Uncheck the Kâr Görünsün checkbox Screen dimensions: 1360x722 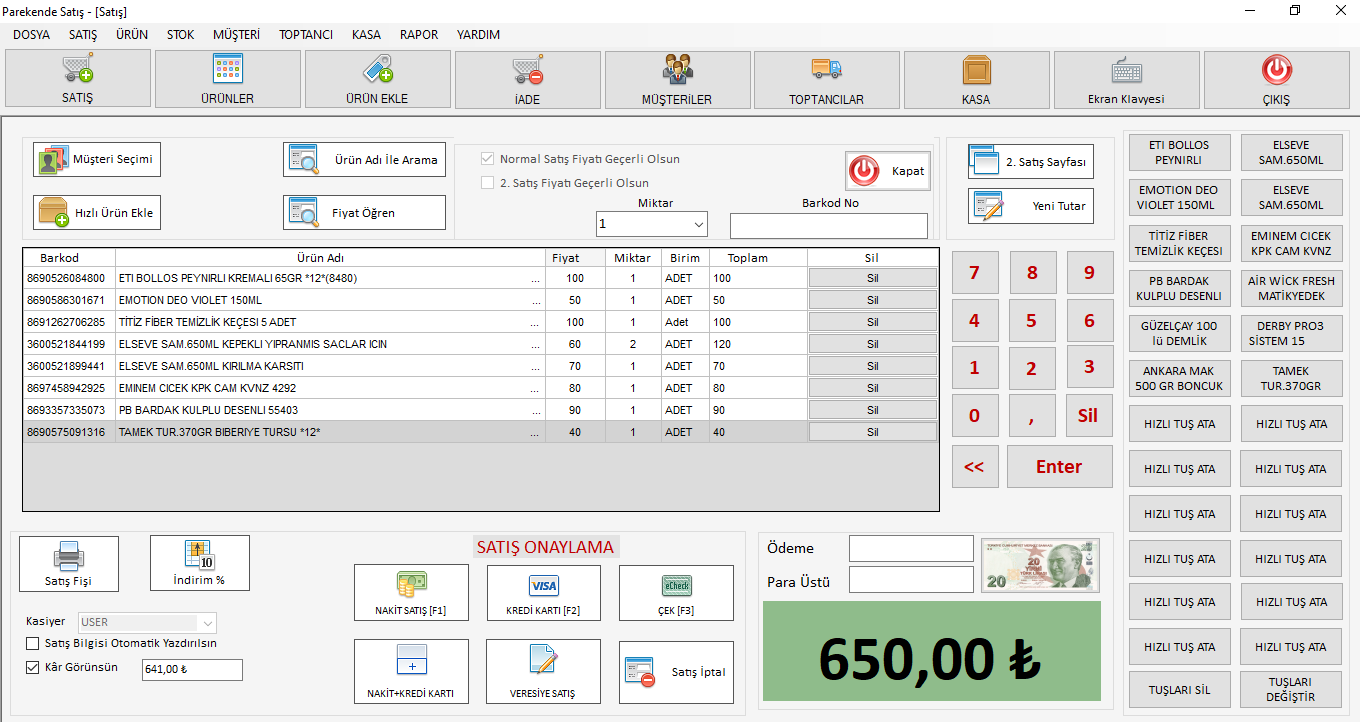pyautogui.click(x=33, y=668)
